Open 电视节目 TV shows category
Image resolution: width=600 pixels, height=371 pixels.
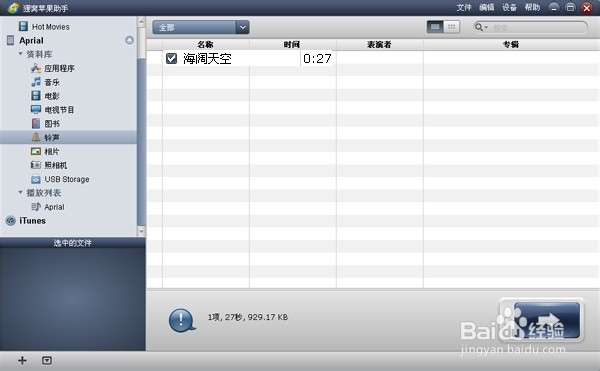[59, 110]
